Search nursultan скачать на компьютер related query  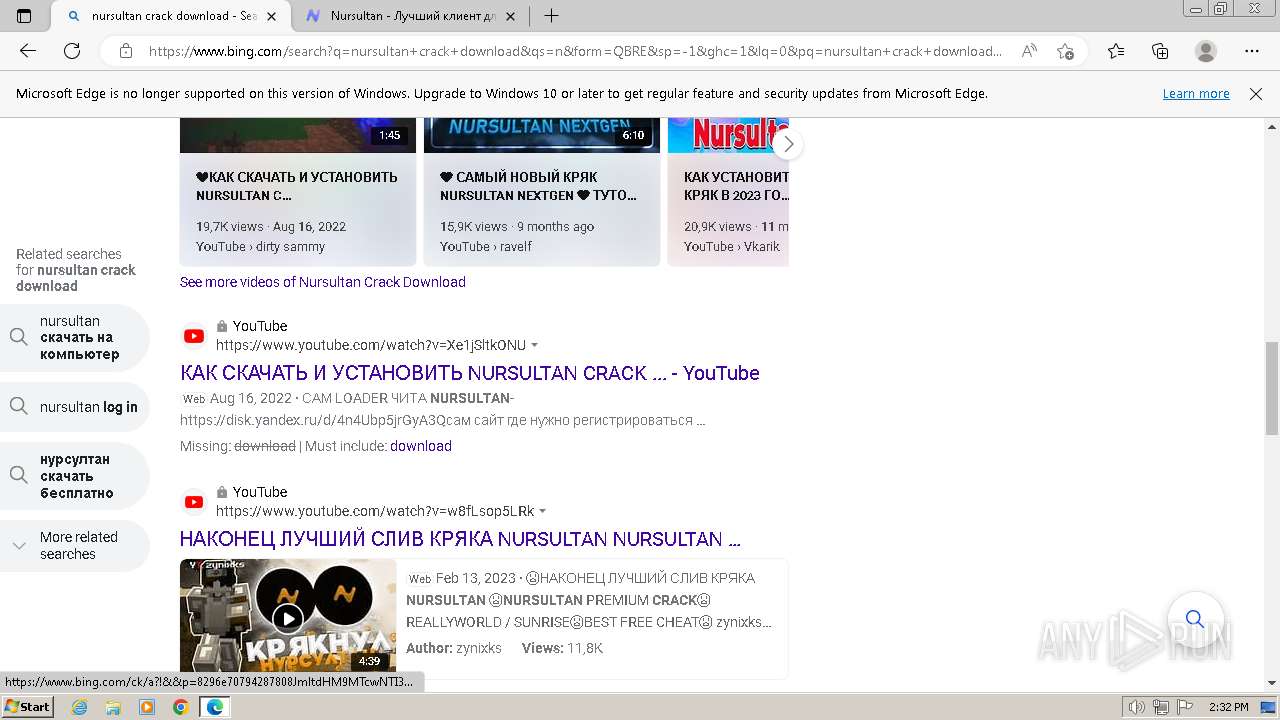(75, 338)
